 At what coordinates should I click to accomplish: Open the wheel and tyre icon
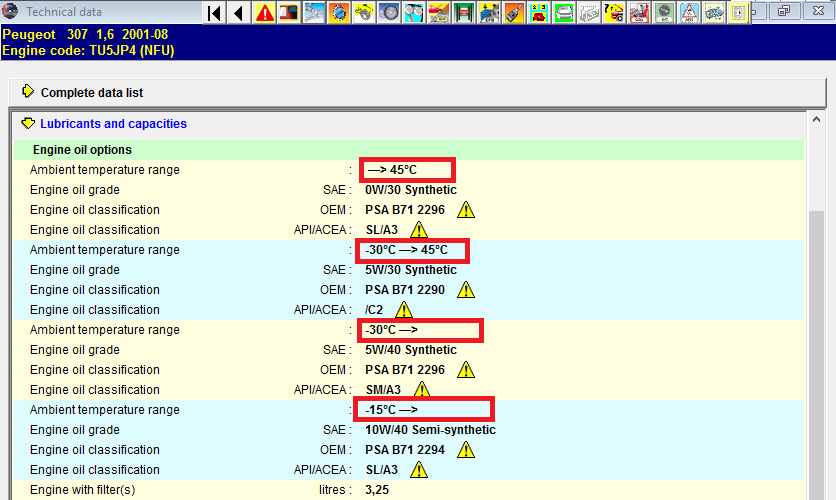389,12
